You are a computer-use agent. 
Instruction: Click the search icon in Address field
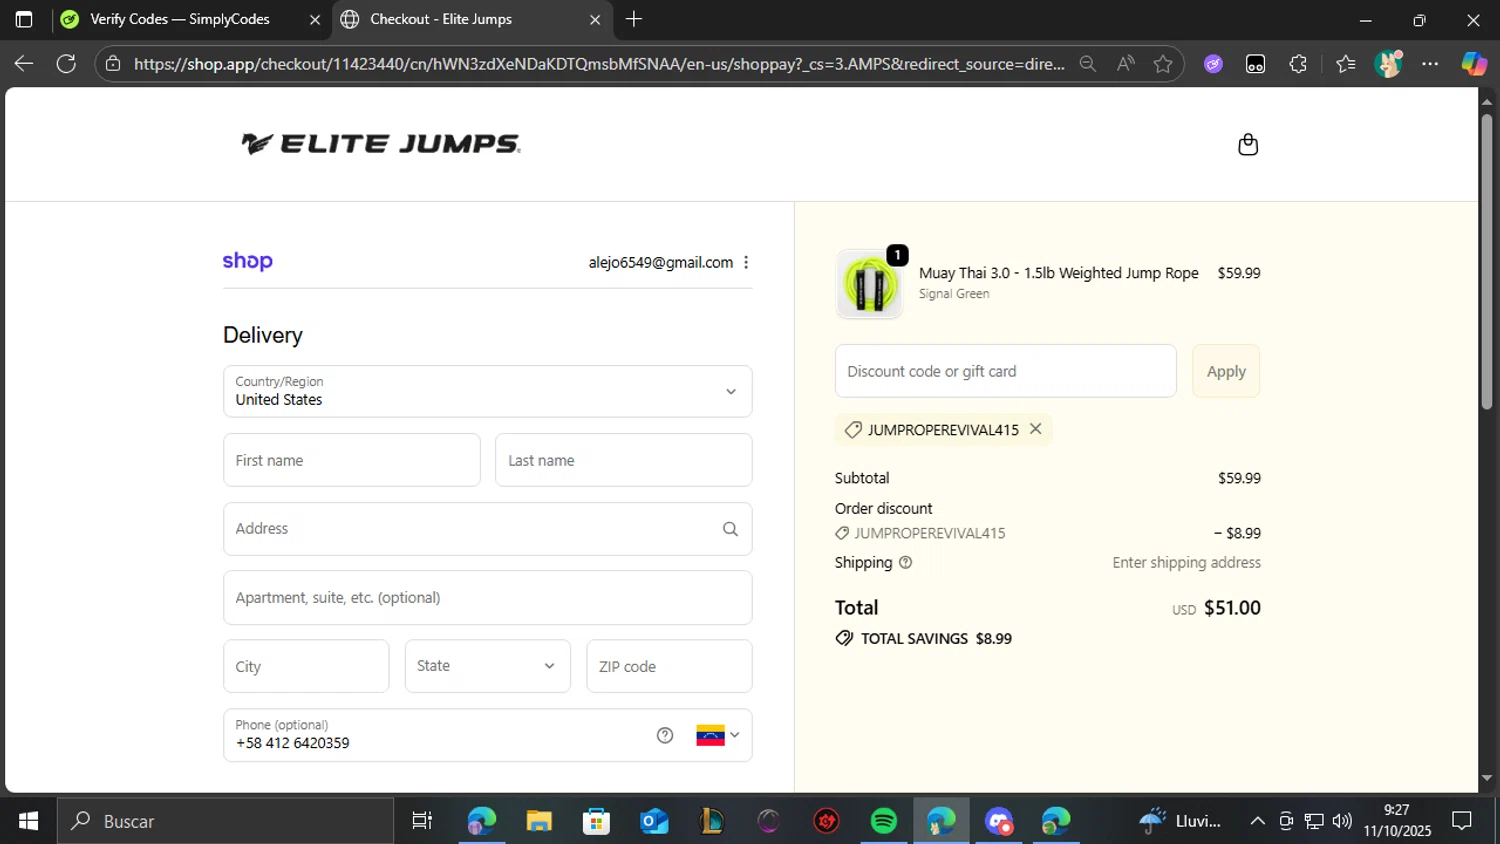coord(730,529)
